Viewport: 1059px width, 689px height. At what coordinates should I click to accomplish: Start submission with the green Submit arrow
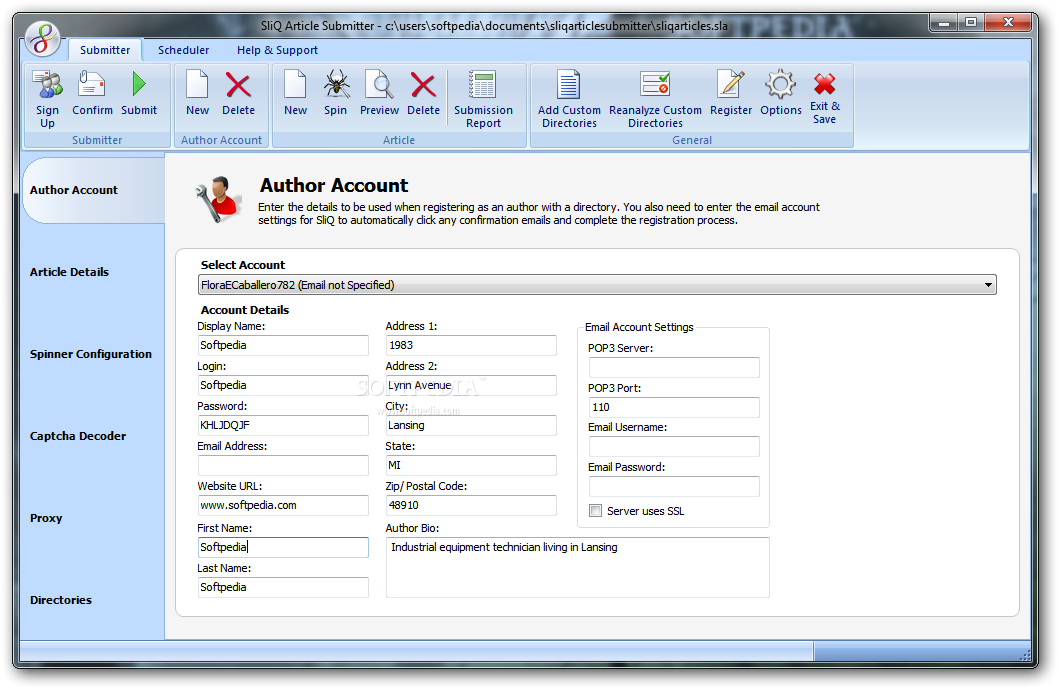click(x=139, y=93)
